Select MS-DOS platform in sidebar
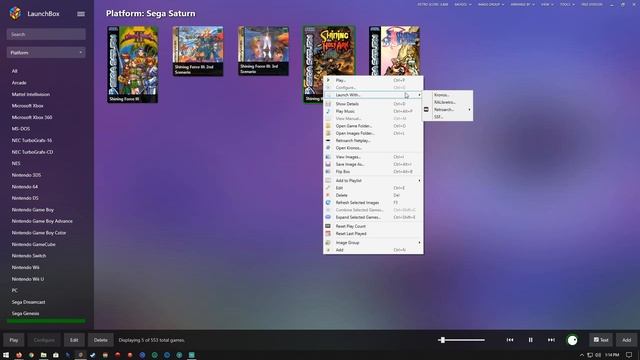640x360 pixels. coord(21,129)
